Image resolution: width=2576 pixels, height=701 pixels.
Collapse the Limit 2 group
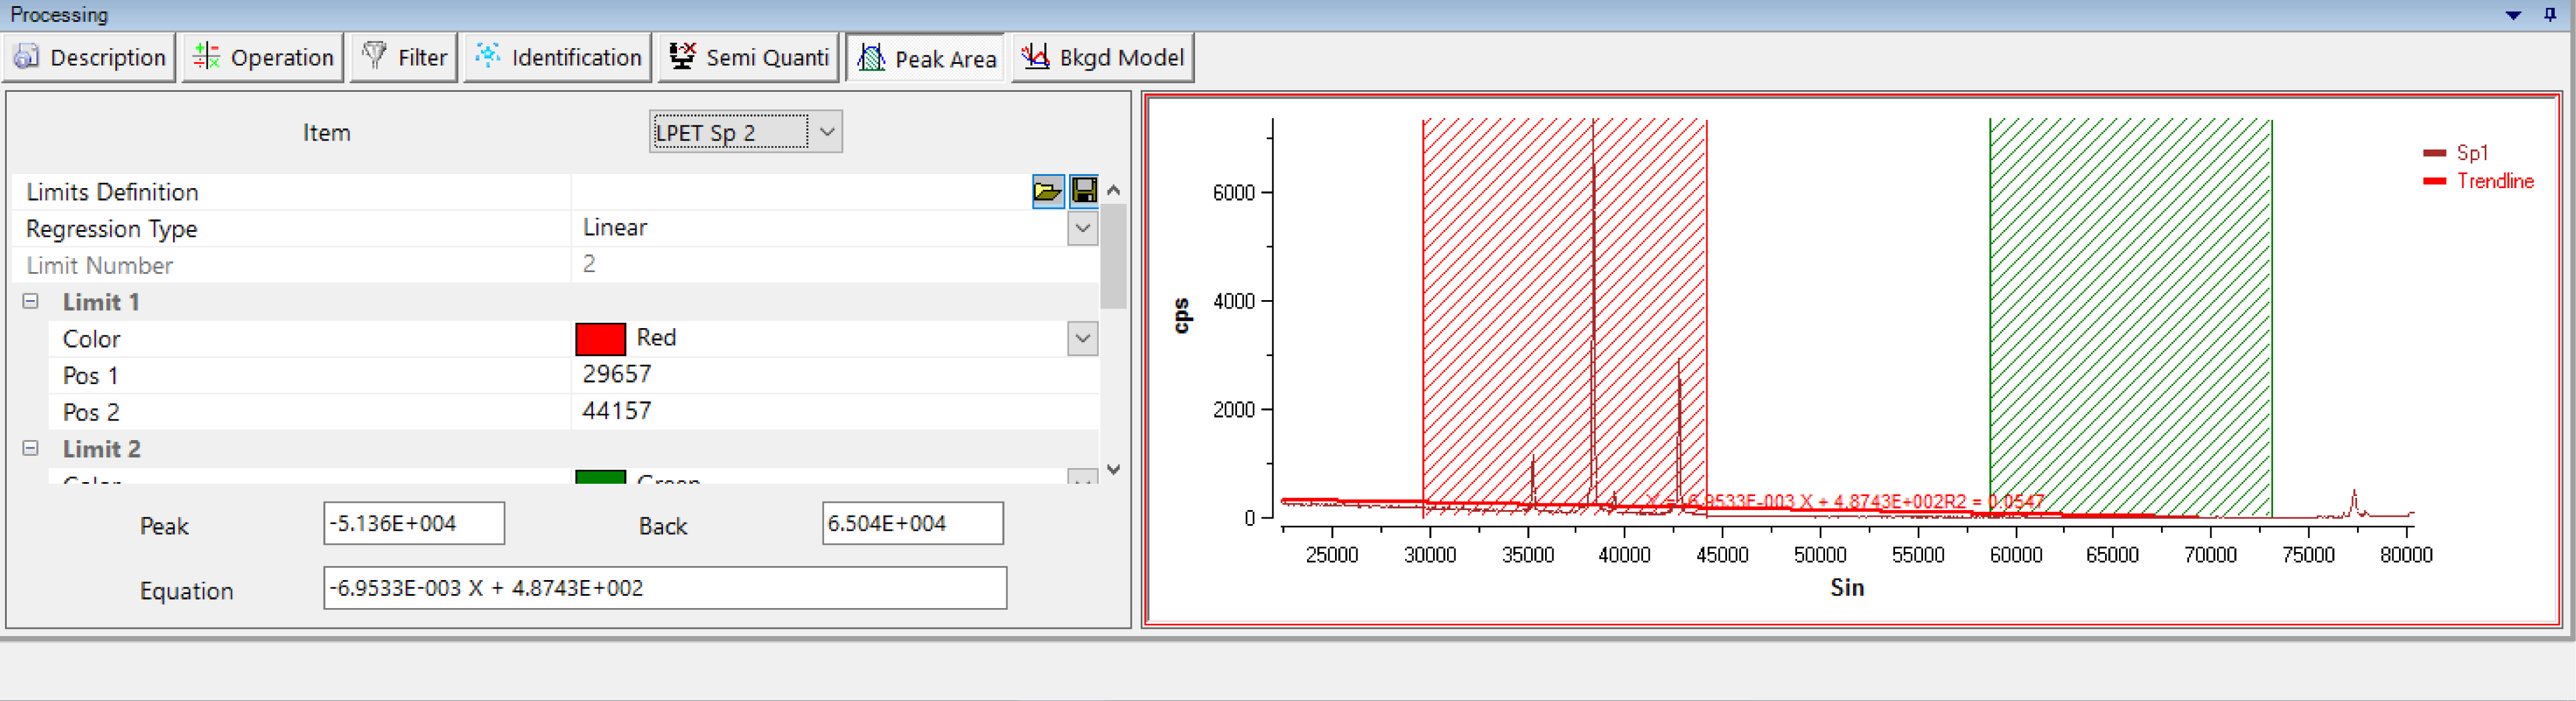coord(31,449)
